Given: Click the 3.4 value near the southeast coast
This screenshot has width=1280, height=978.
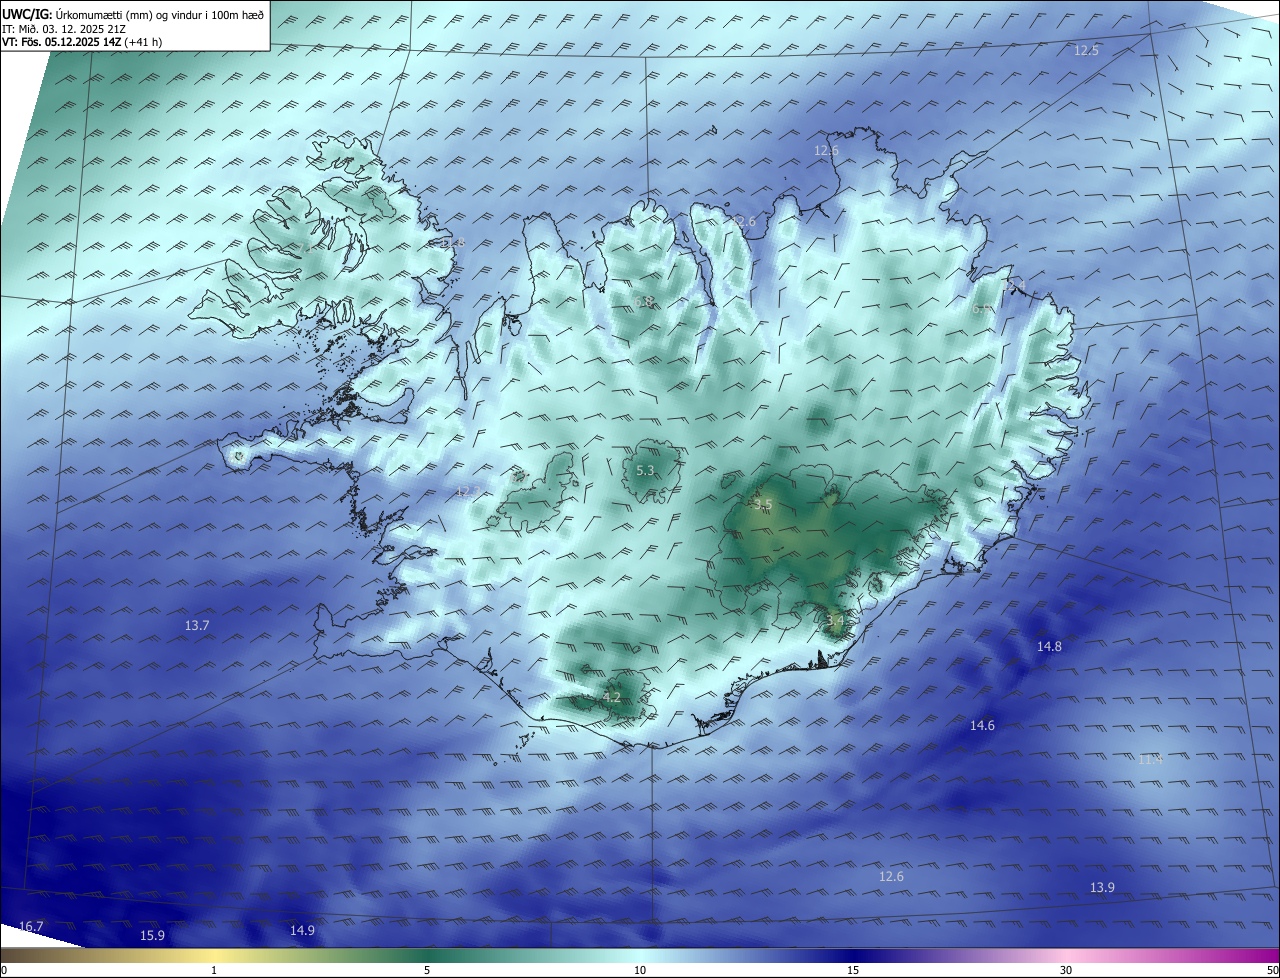Looking at the screenshot, I should (835, 621).
